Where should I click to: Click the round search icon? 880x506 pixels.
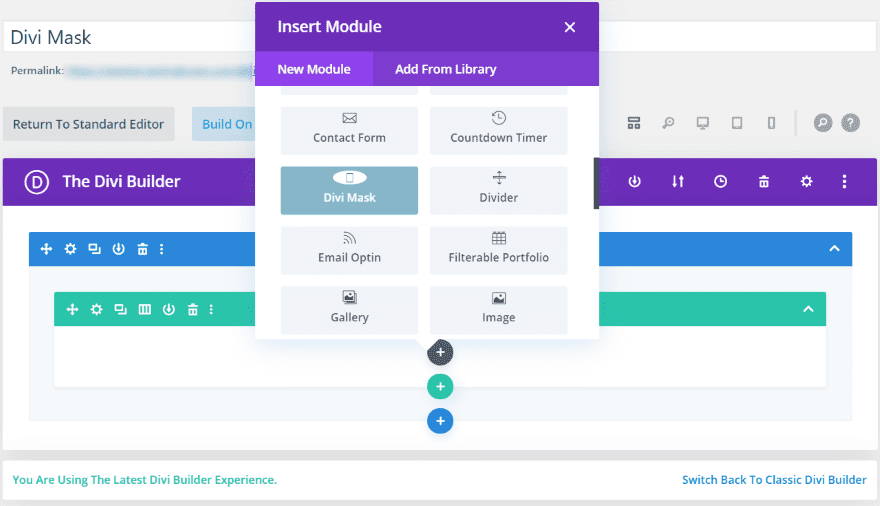coord(823,123)
